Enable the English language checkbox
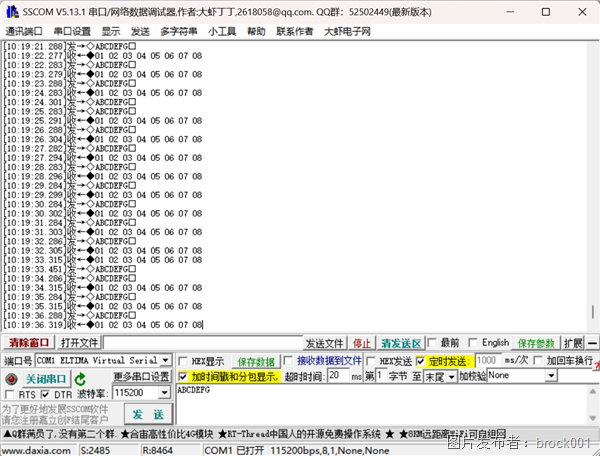This screenshot has width=600, height=456. point(473,343)
